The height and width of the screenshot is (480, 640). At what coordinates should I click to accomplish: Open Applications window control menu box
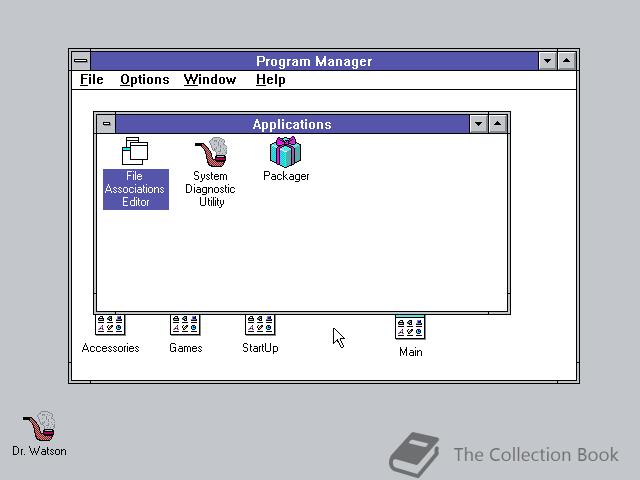[x=106, y=124]
